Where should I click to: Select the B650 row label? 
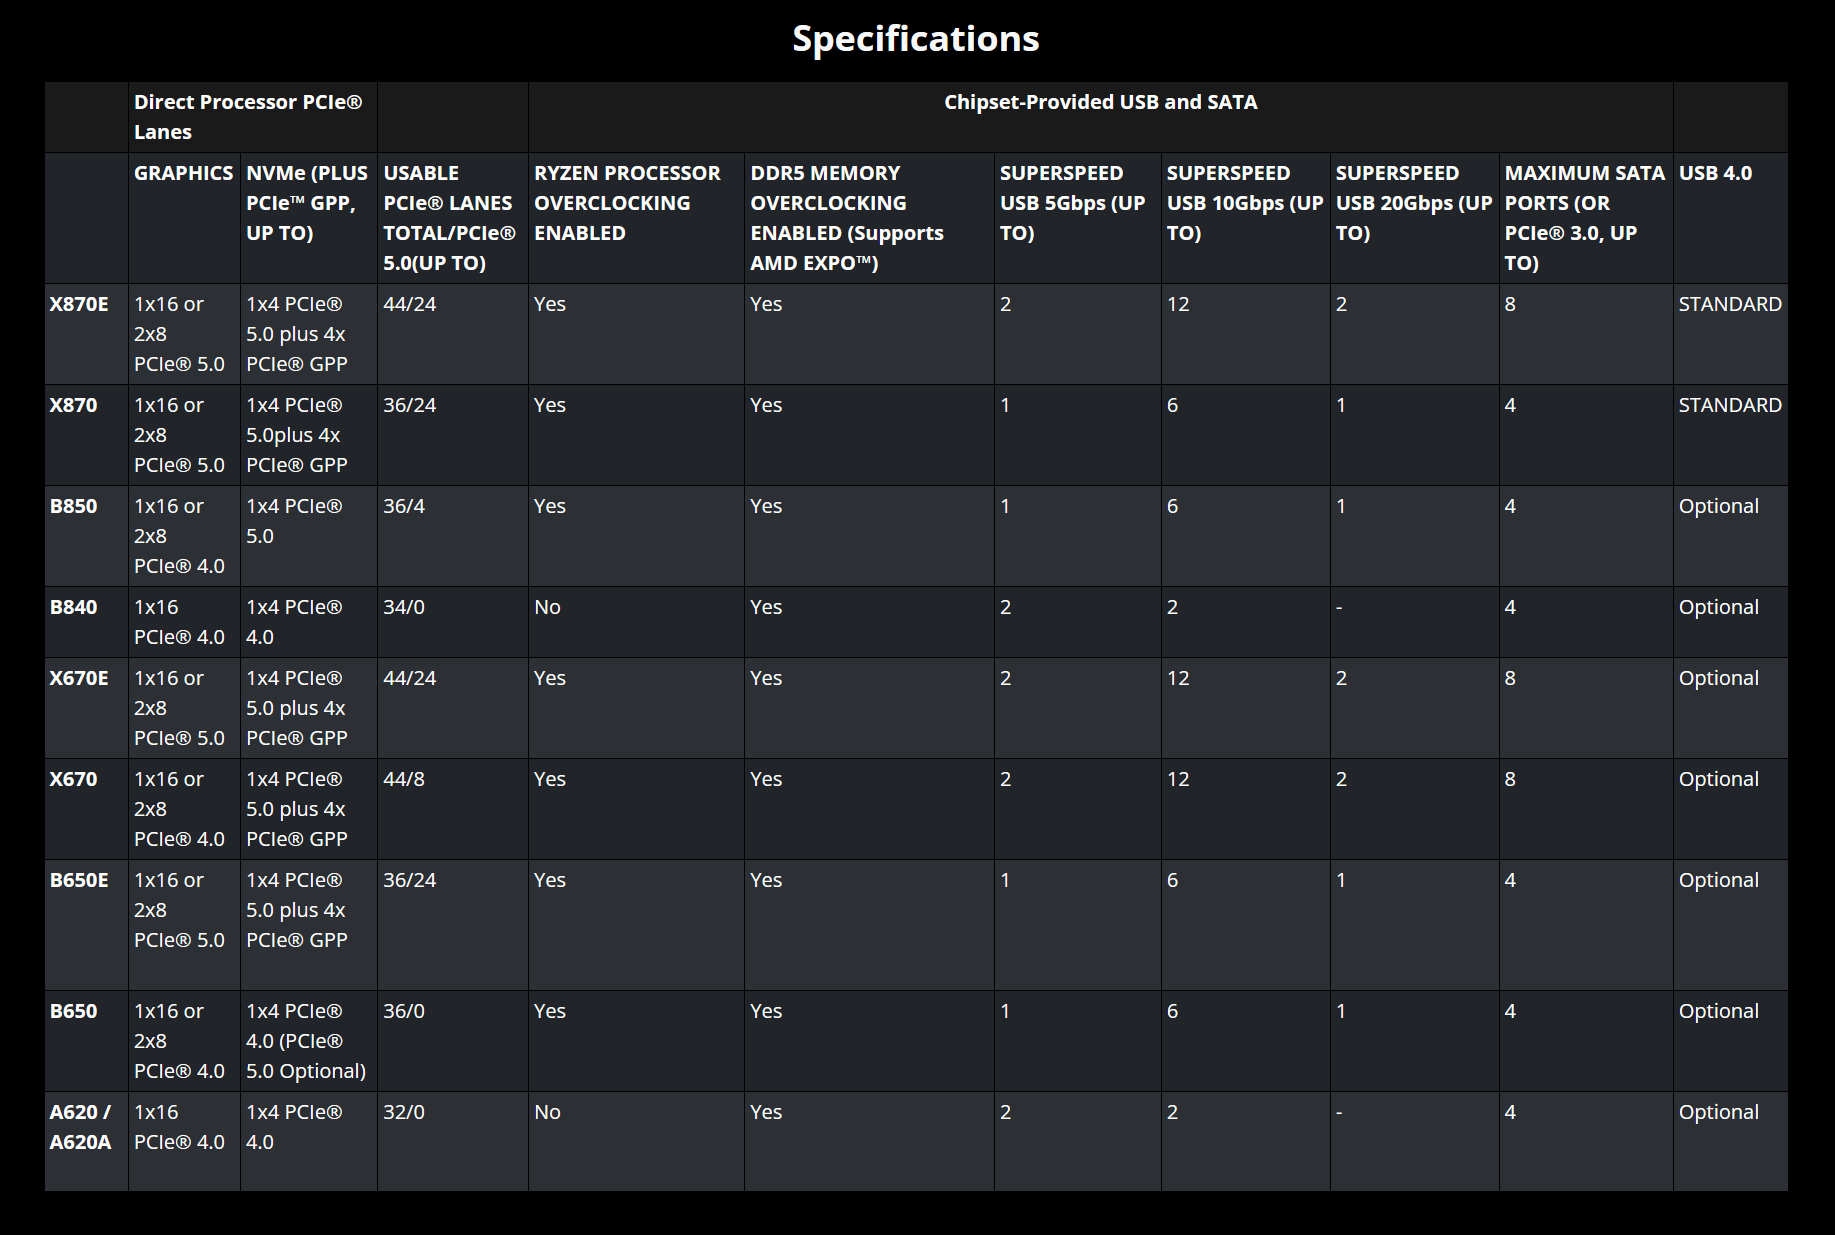pos(86,1041)
